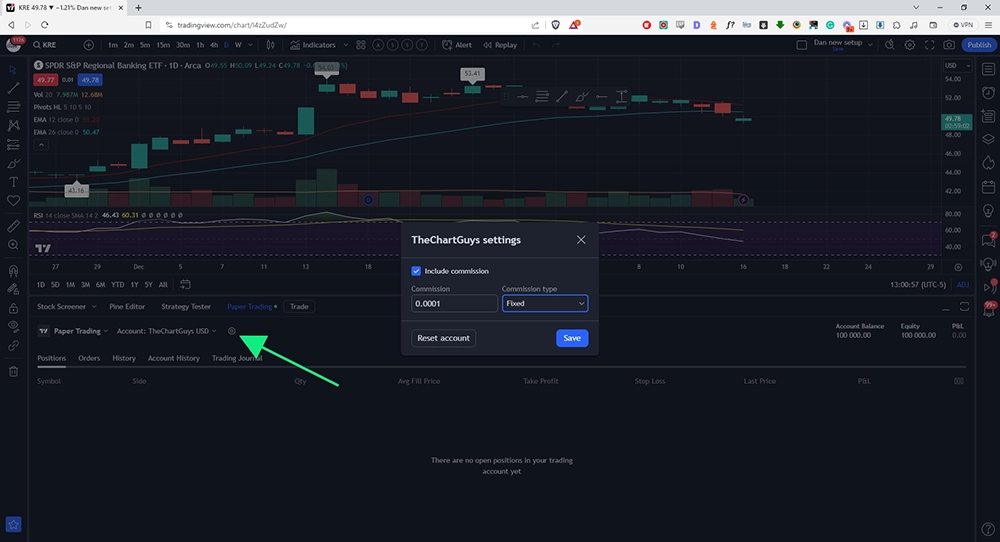Remove drawings with trash icon

[x=13, y=371]
